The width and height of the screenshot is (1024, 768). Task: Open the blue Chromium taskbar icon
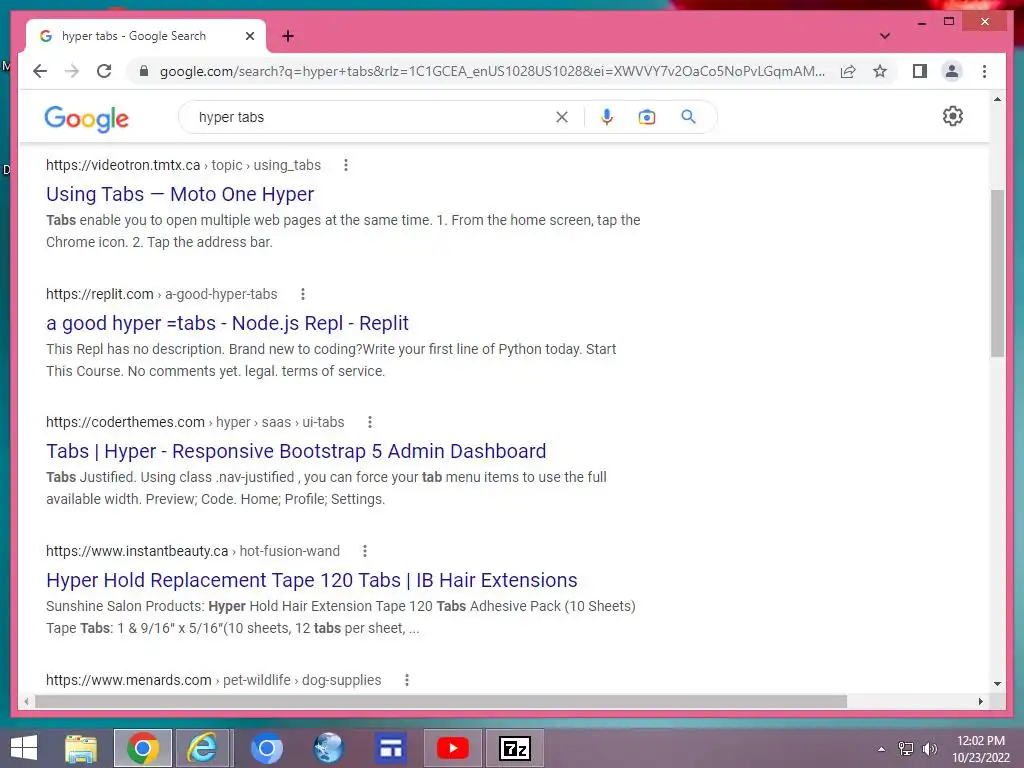click(x=266, y=748)
